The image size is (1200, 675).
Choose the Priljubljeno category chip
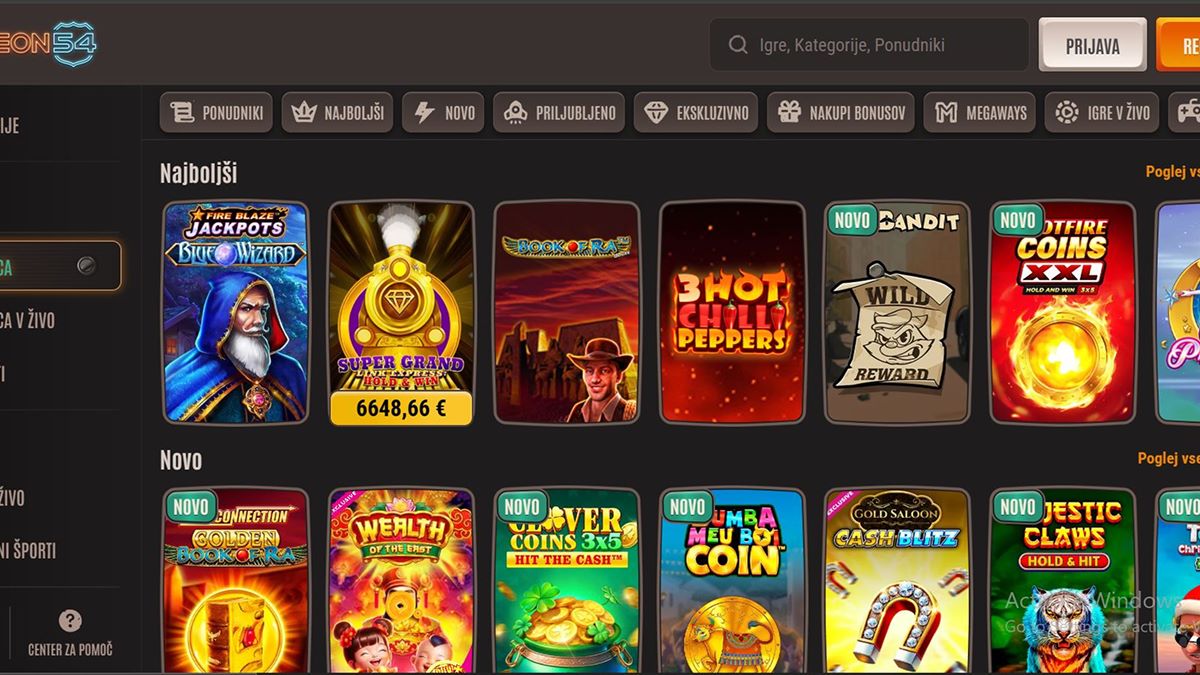tap(559, 113)
